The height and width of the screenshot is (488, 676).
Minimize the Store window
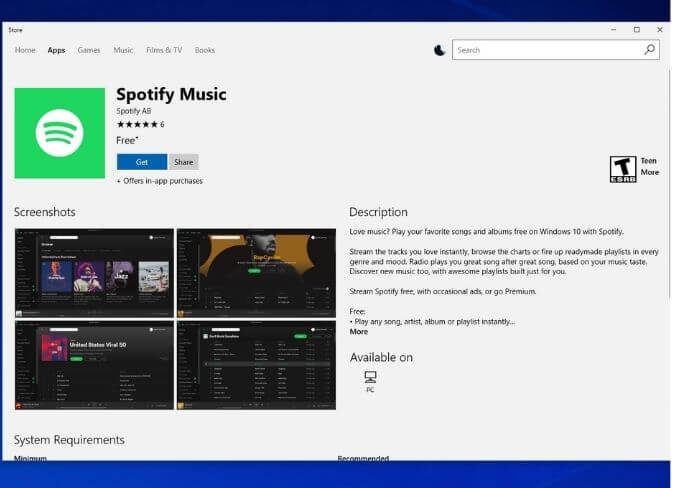(x=612, y=30)
